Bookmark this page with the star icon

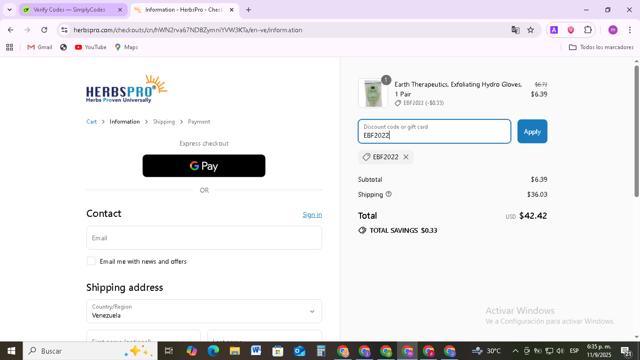coord(530,30)
